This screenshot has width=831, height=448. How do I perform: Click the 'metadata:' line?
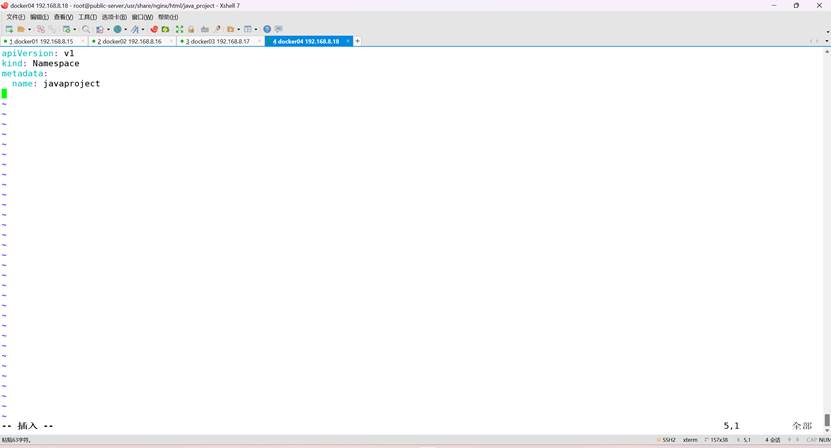[24, 74]
